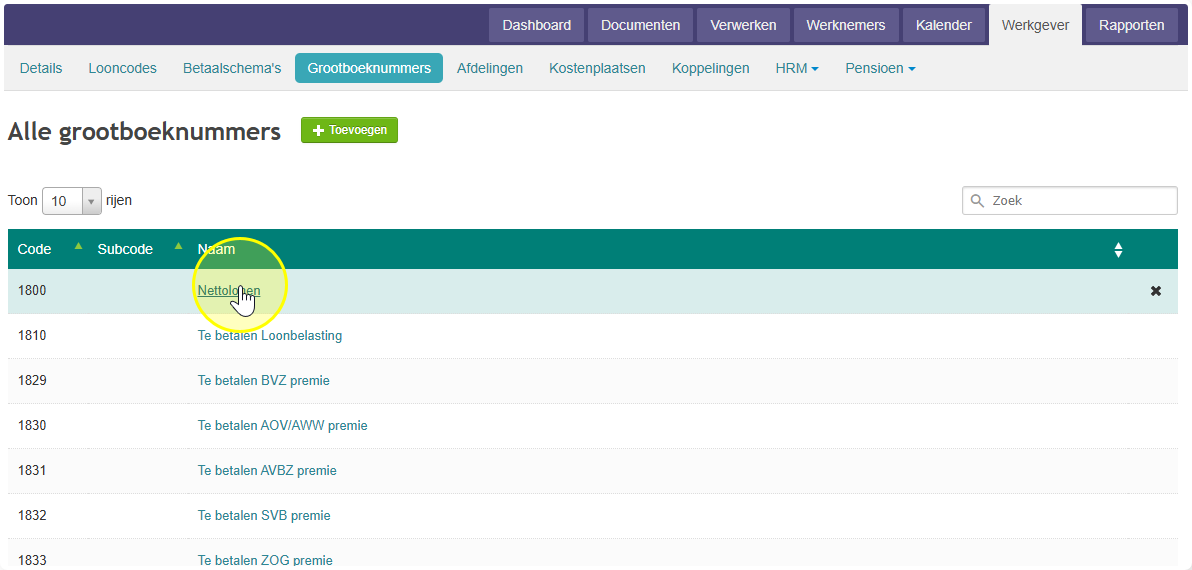The width and height of the screenshot is (1192, 570).
Task: Select the Werkgever tab
Action: [1035, 25]
